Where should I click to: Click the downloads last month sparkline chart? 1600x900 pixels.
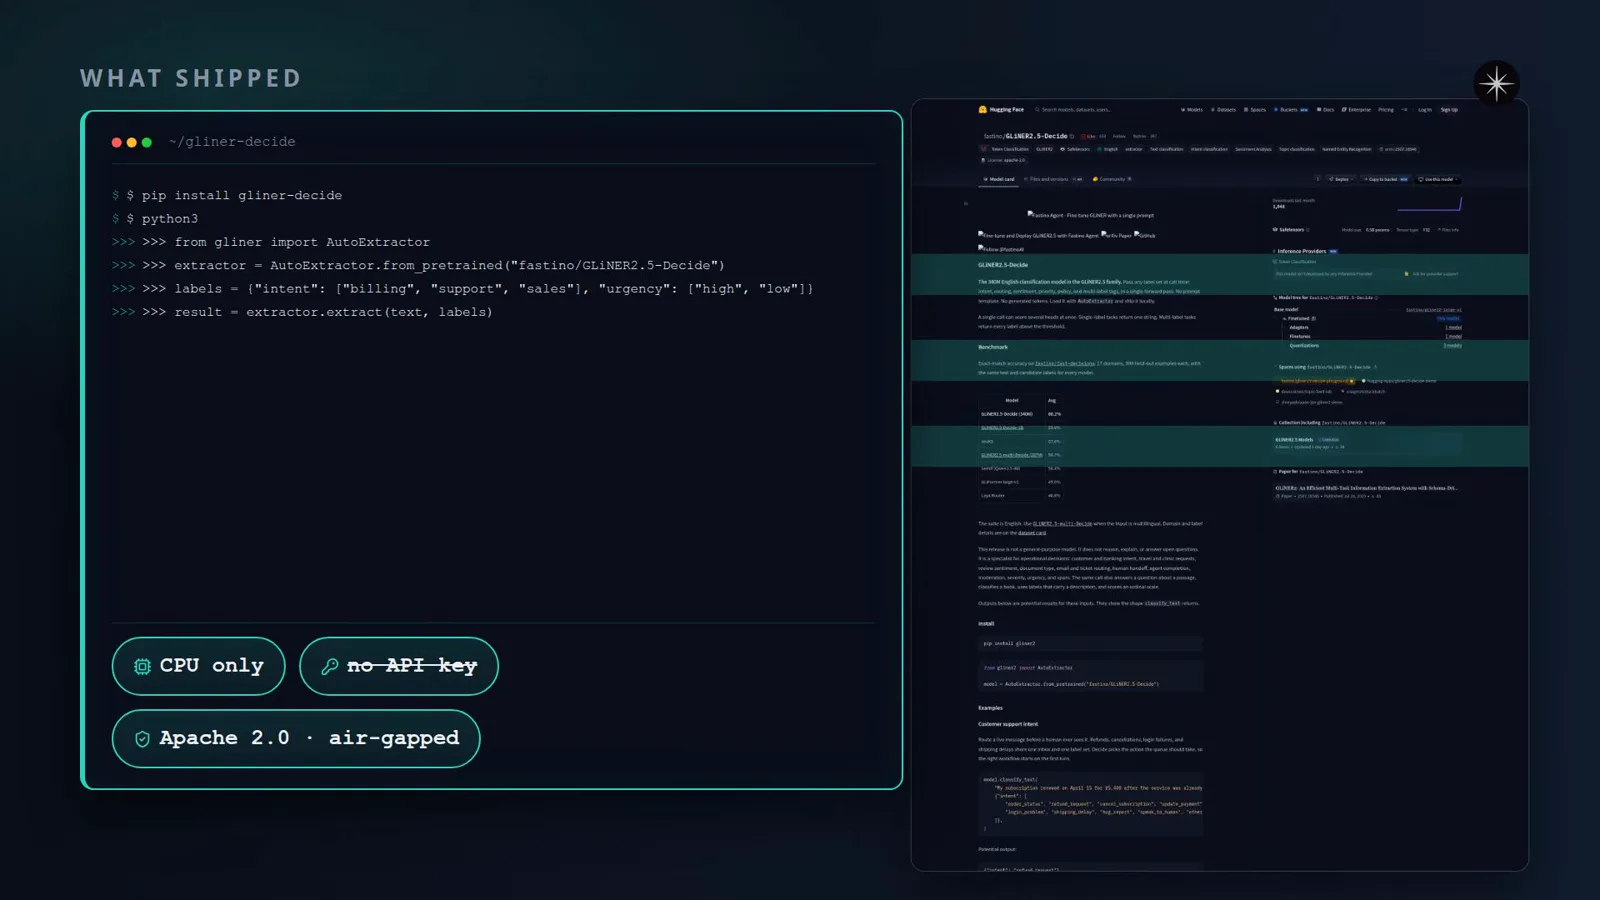click(1429, 205)
